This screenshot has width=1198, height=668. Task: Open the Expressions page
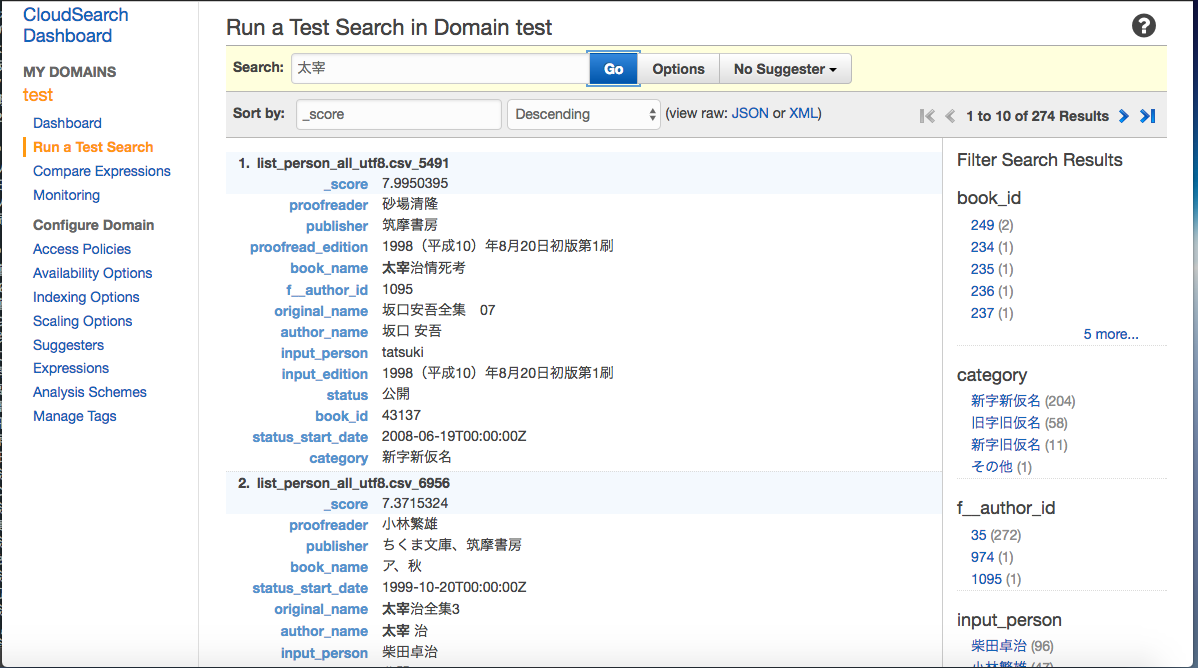pos(71,368)
